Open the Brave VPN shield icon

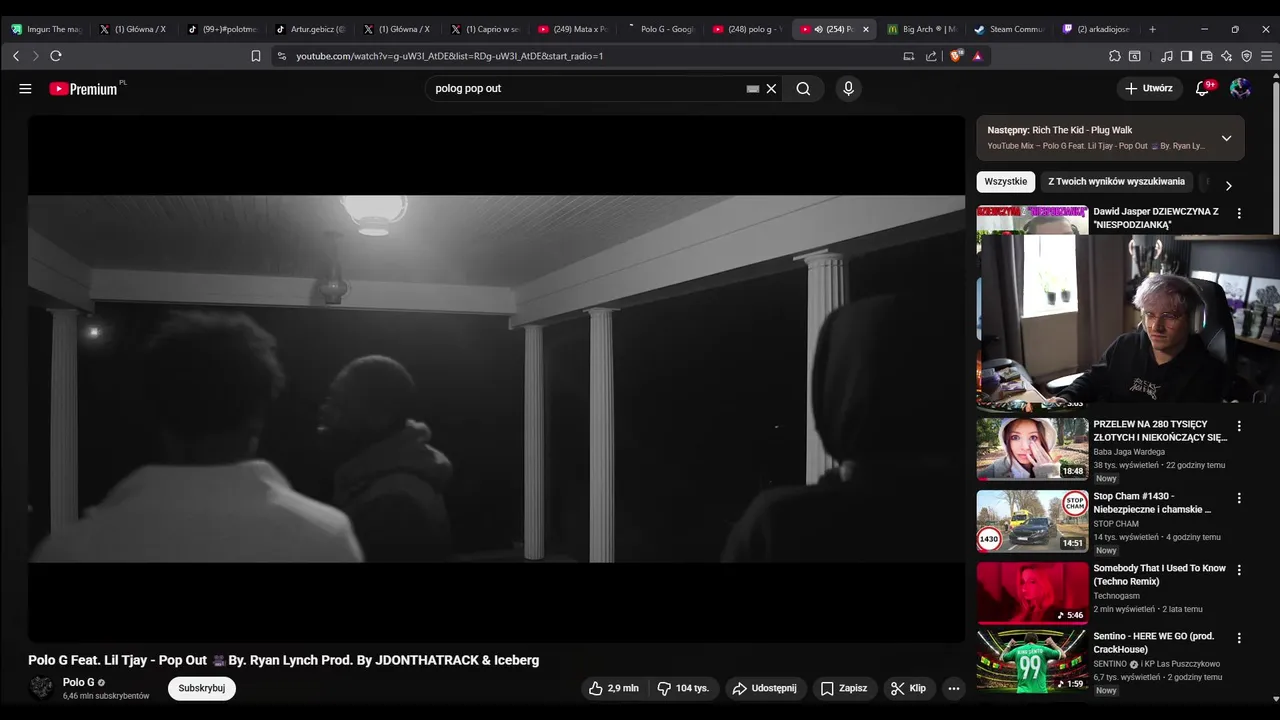tap(1246, 56)
